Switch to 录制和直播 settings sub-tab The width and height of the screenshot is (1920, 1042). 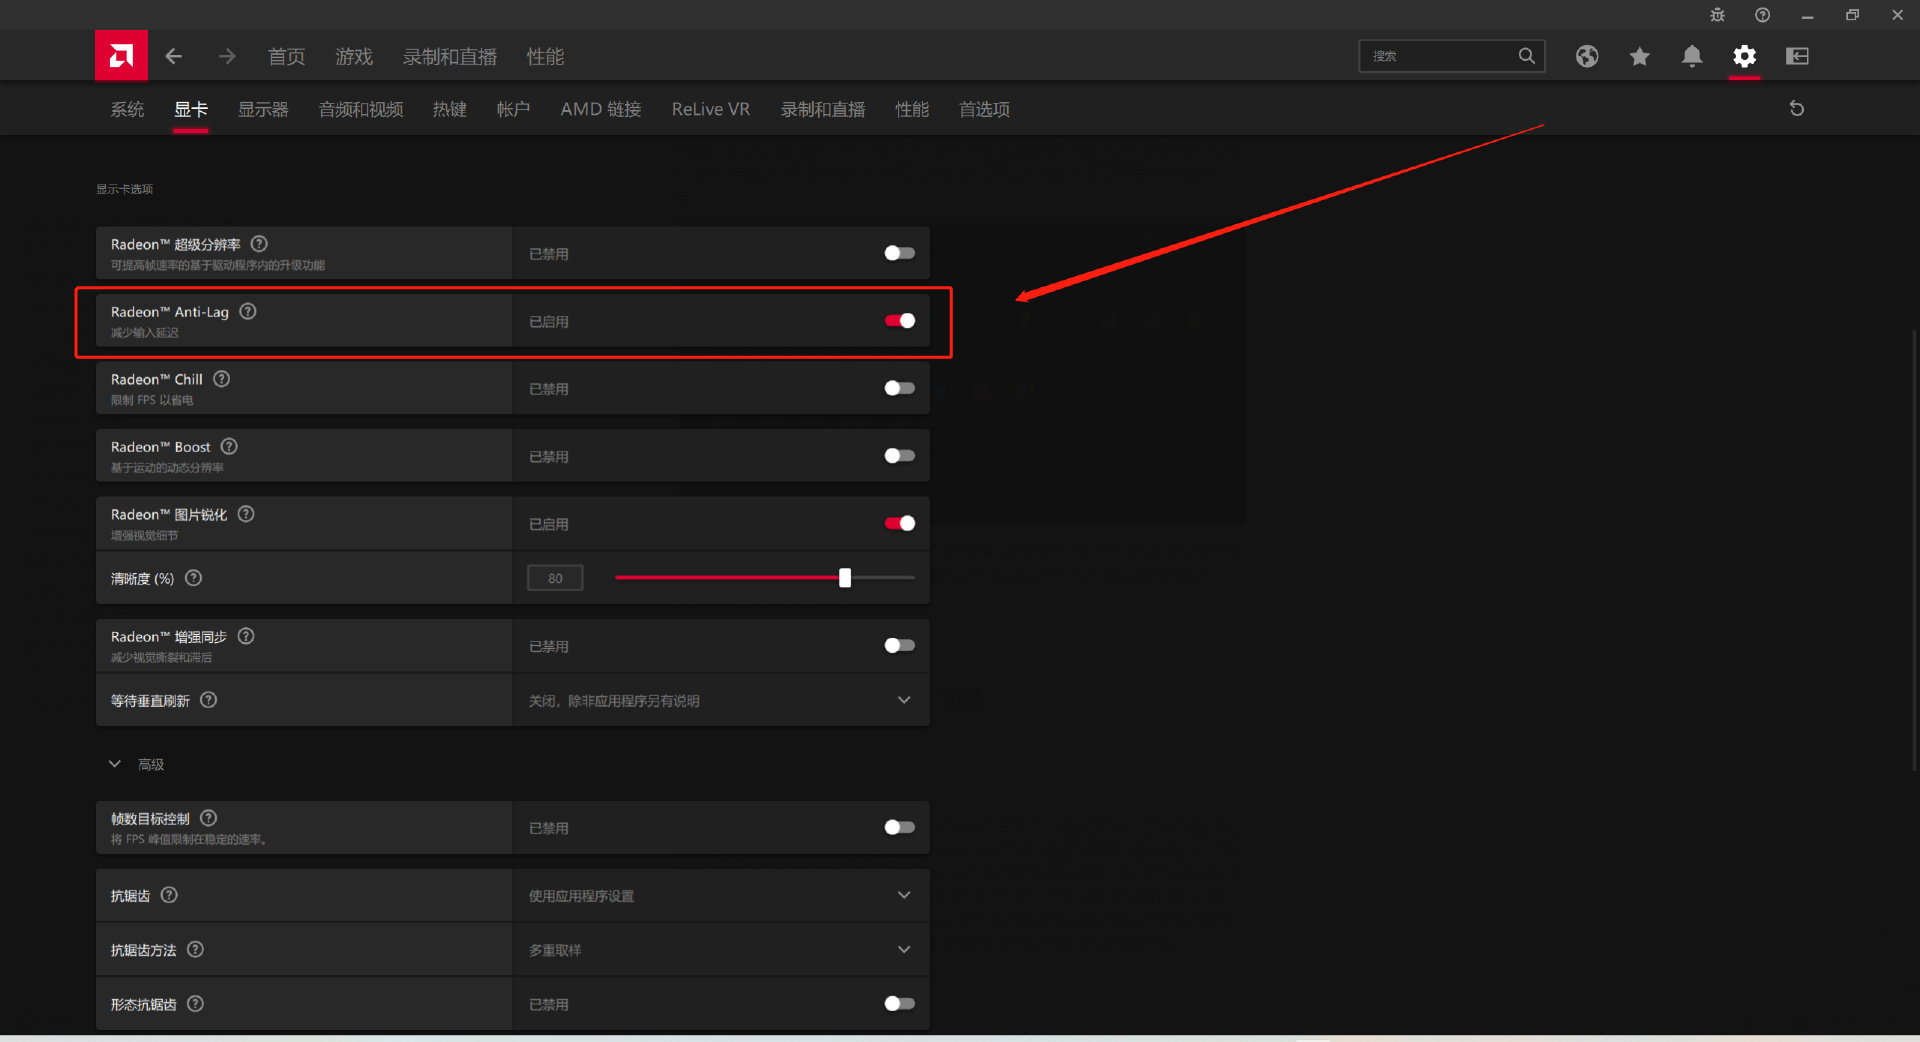click(823, 109)
